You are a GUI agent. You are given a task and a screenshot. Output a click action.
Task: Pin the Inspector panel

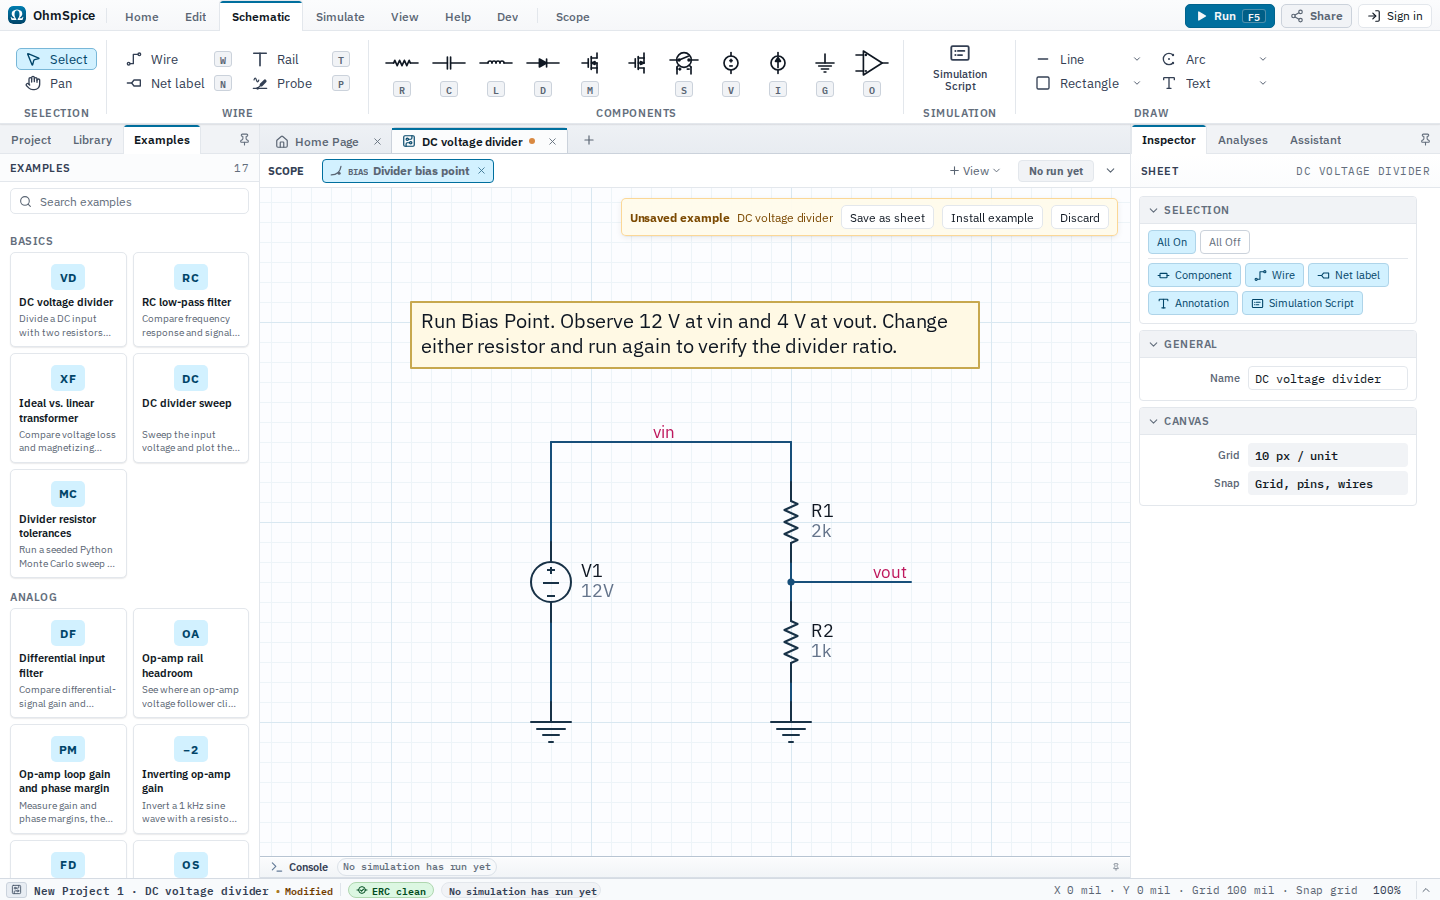1425,140
